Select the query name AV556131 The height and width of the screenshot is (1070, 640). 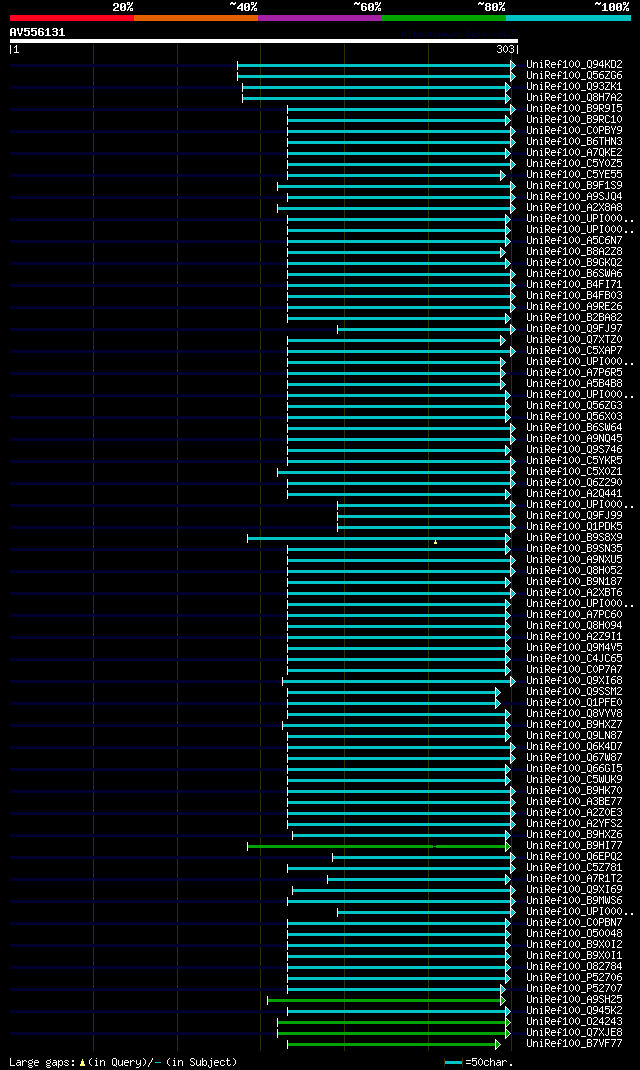[x=38, y=32]
